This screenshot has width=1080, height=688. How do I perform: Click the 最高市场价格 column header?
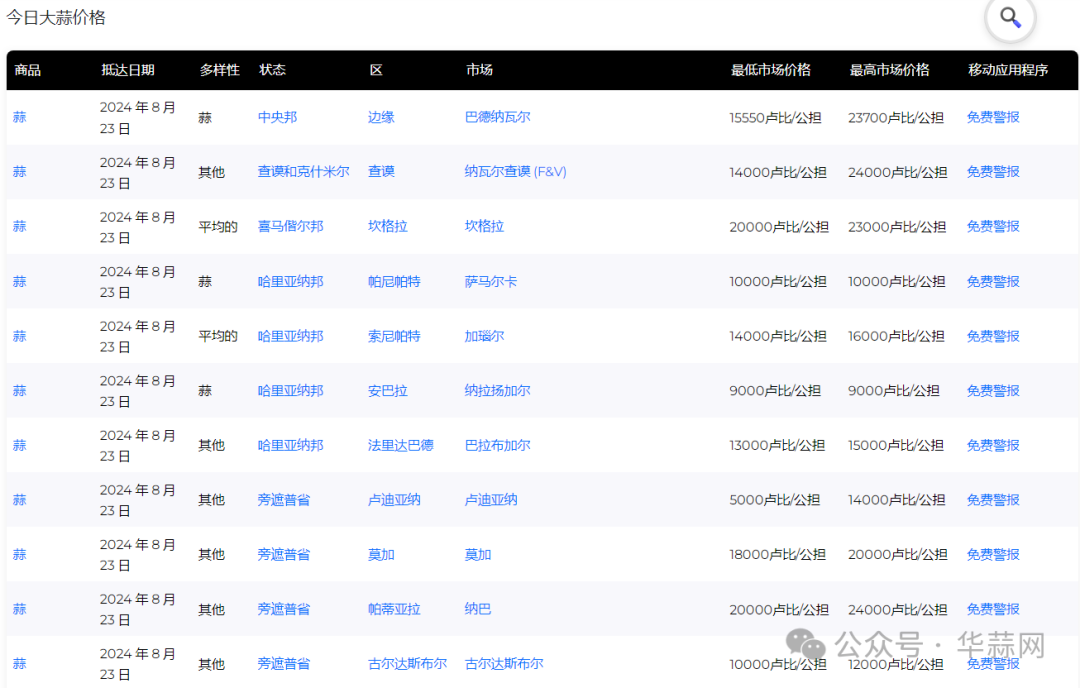pyautogui.click(x=889, y=70)
